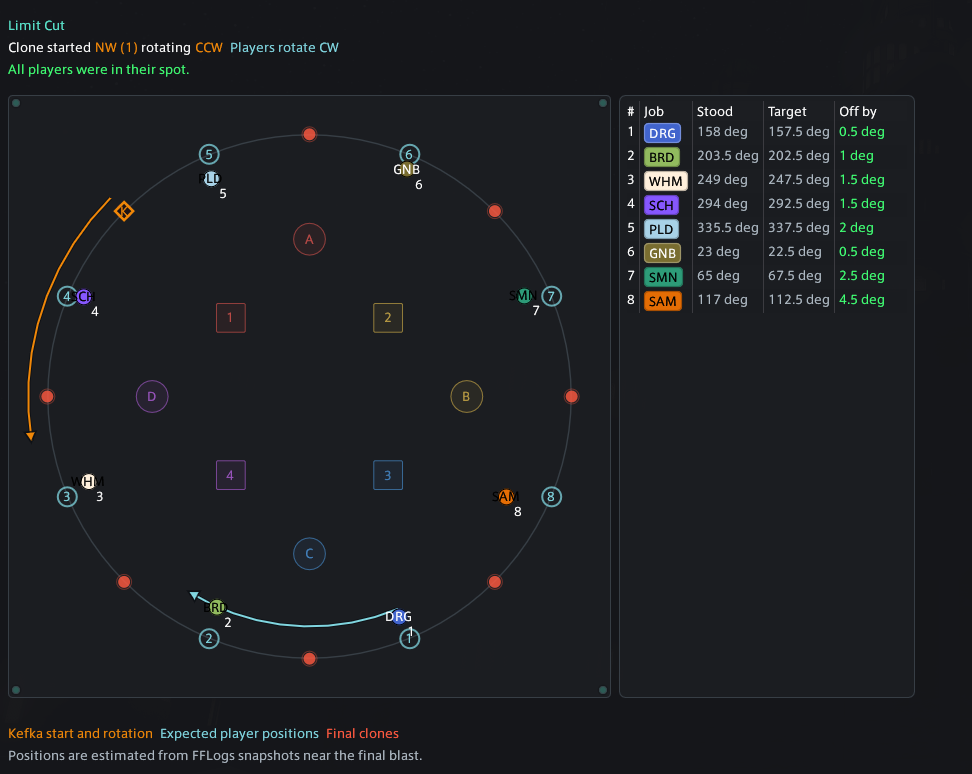The image size is (972, 774).
Task: Click the SCH player dot on arena
Action: [x=84, y=297]
